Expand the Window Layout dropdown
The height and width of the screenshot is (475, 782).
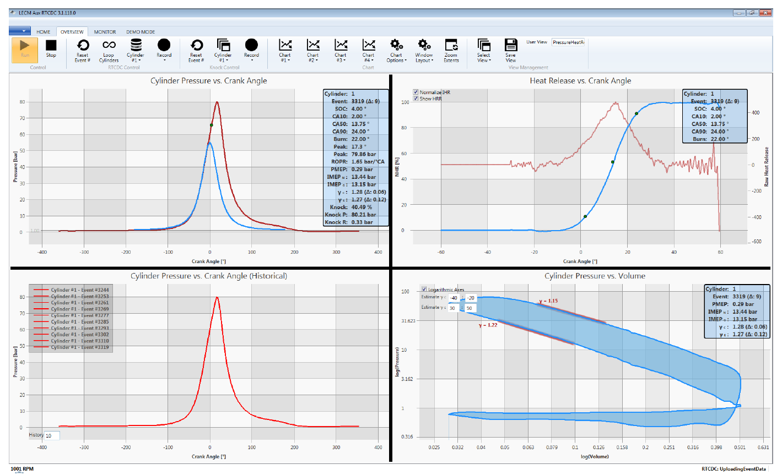coord(424,51)
